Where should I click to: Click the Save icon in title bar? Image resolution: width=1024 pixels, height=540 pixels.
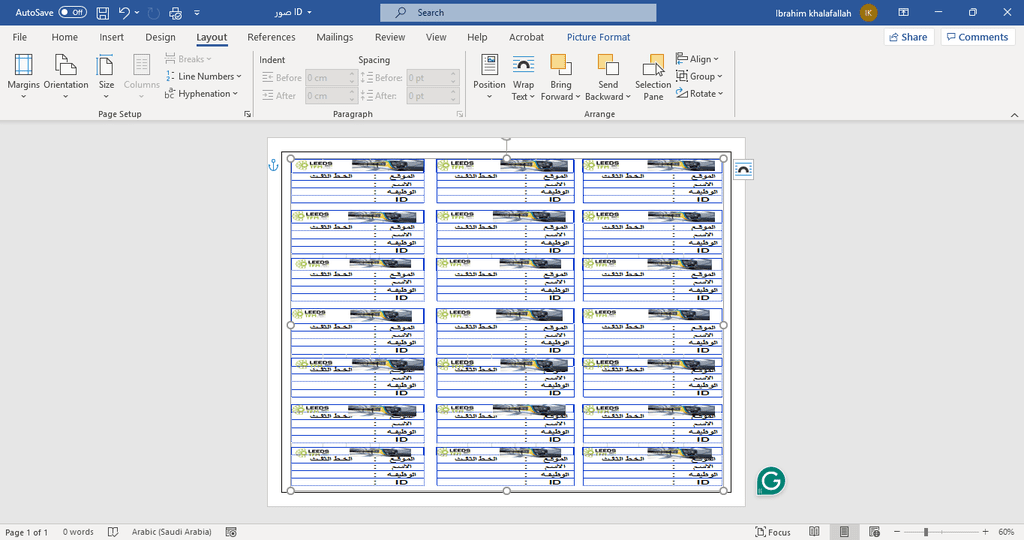(103, 13)
